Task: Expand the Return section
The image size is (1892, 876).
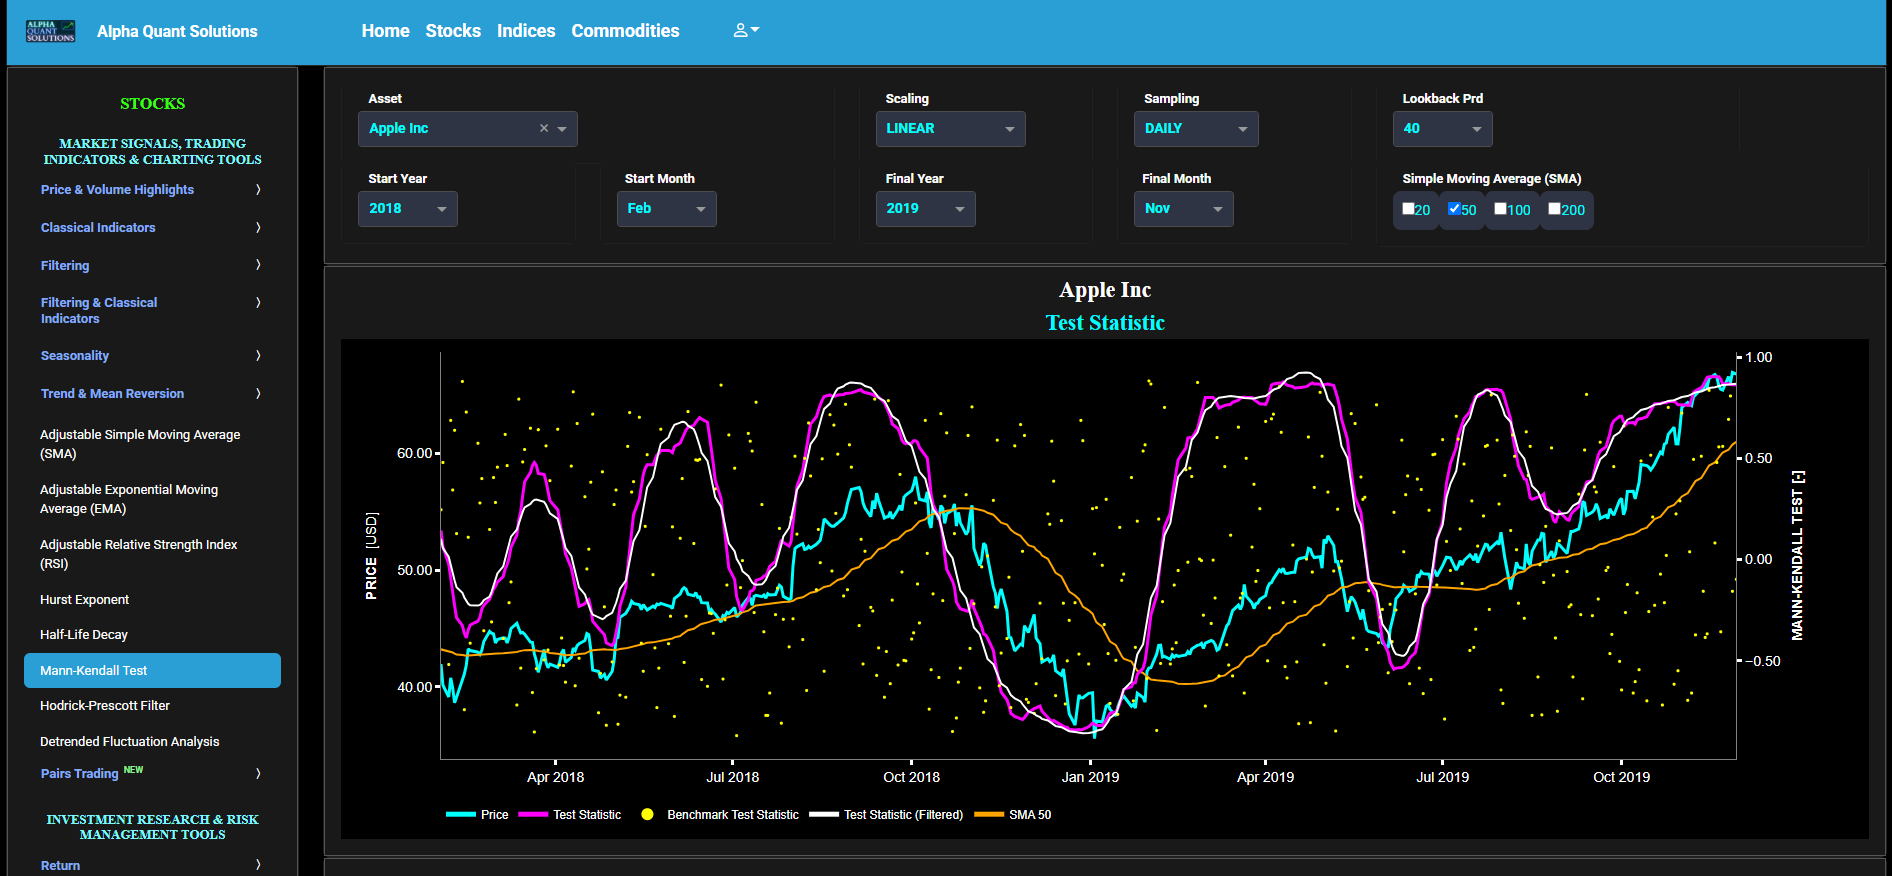Action: coord(151,866)
